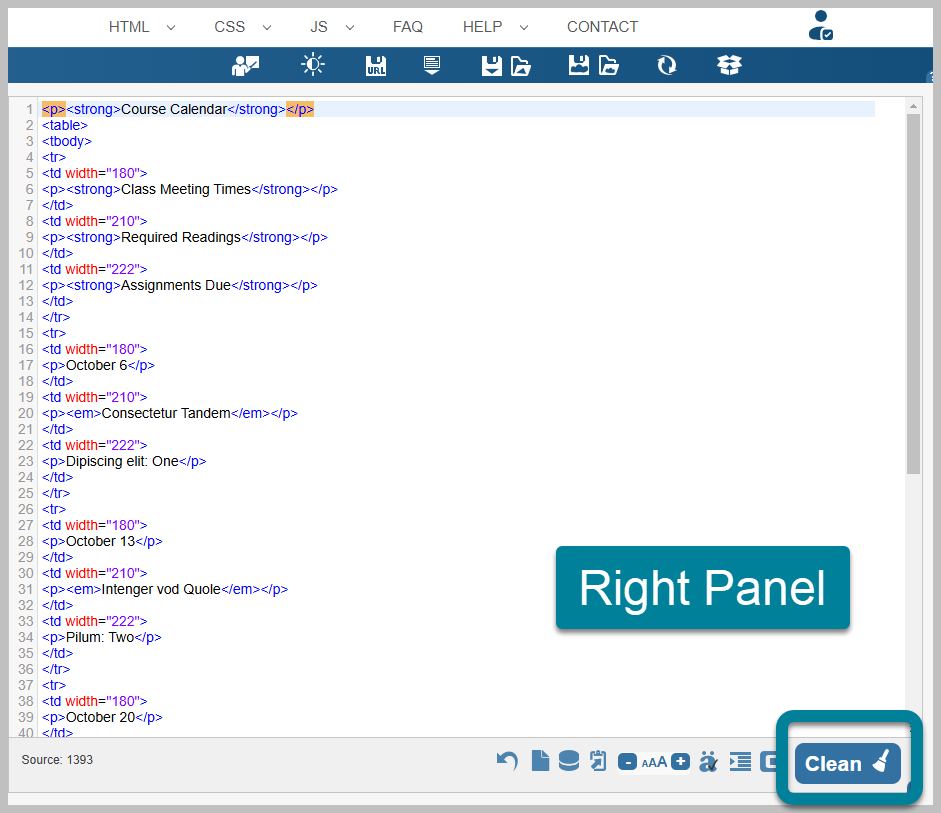Increase editor font size with plus control
941x813 pixels.
click(680, 761)
